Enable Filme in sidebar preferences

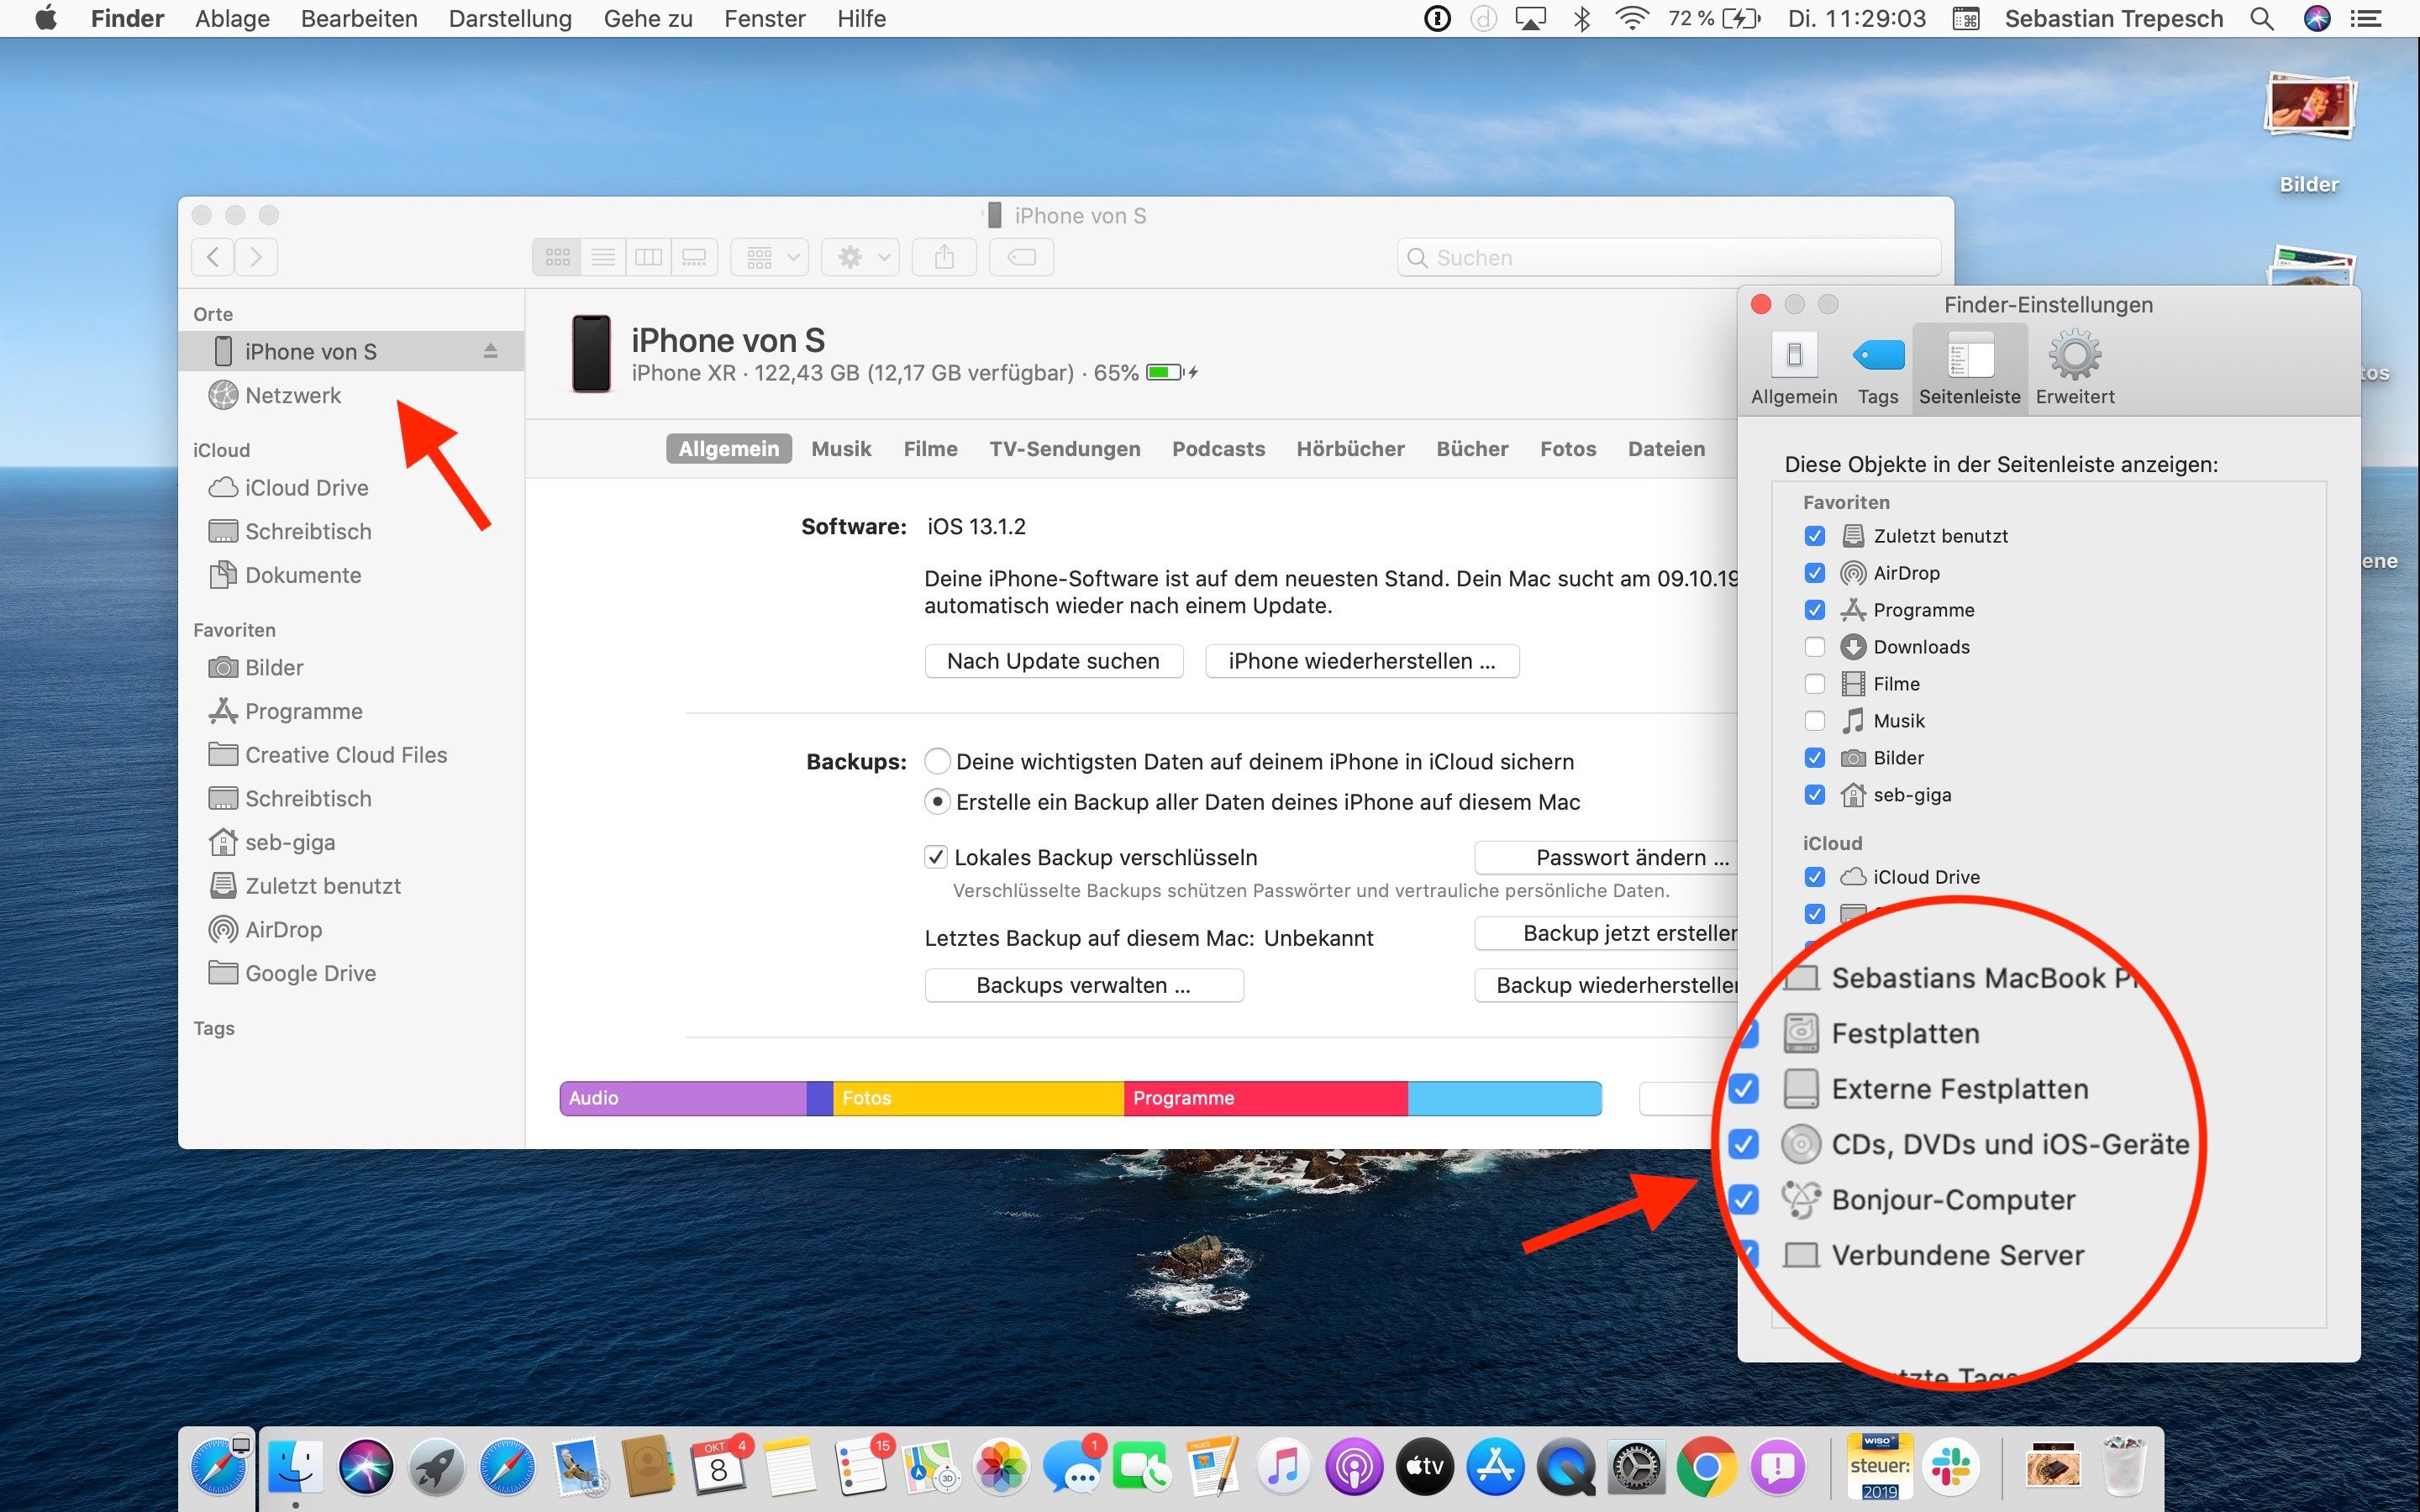point(1814,684)
